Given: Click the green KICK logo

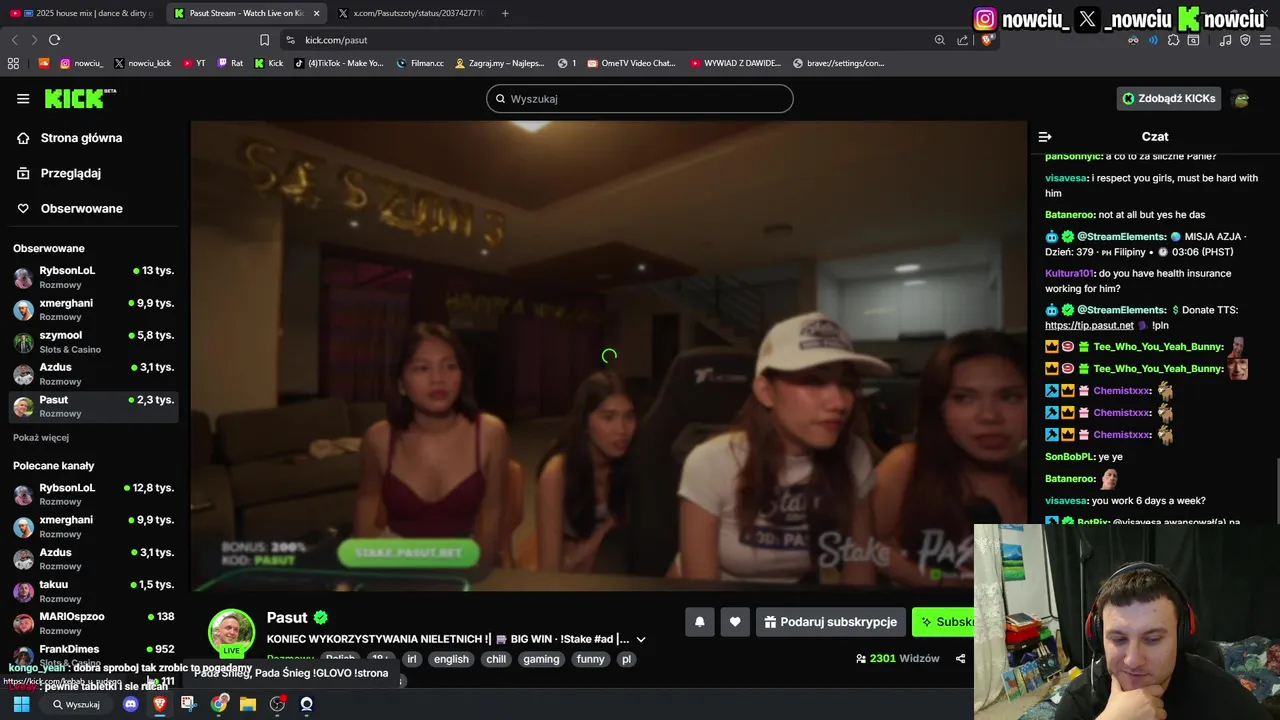Looking at the screenshot, I should click(80, 98).
